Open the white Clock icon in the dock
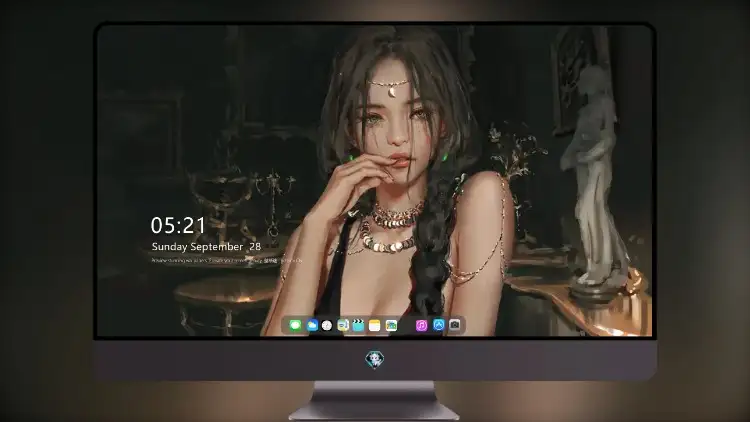750x422 pixels. point(327,325)
